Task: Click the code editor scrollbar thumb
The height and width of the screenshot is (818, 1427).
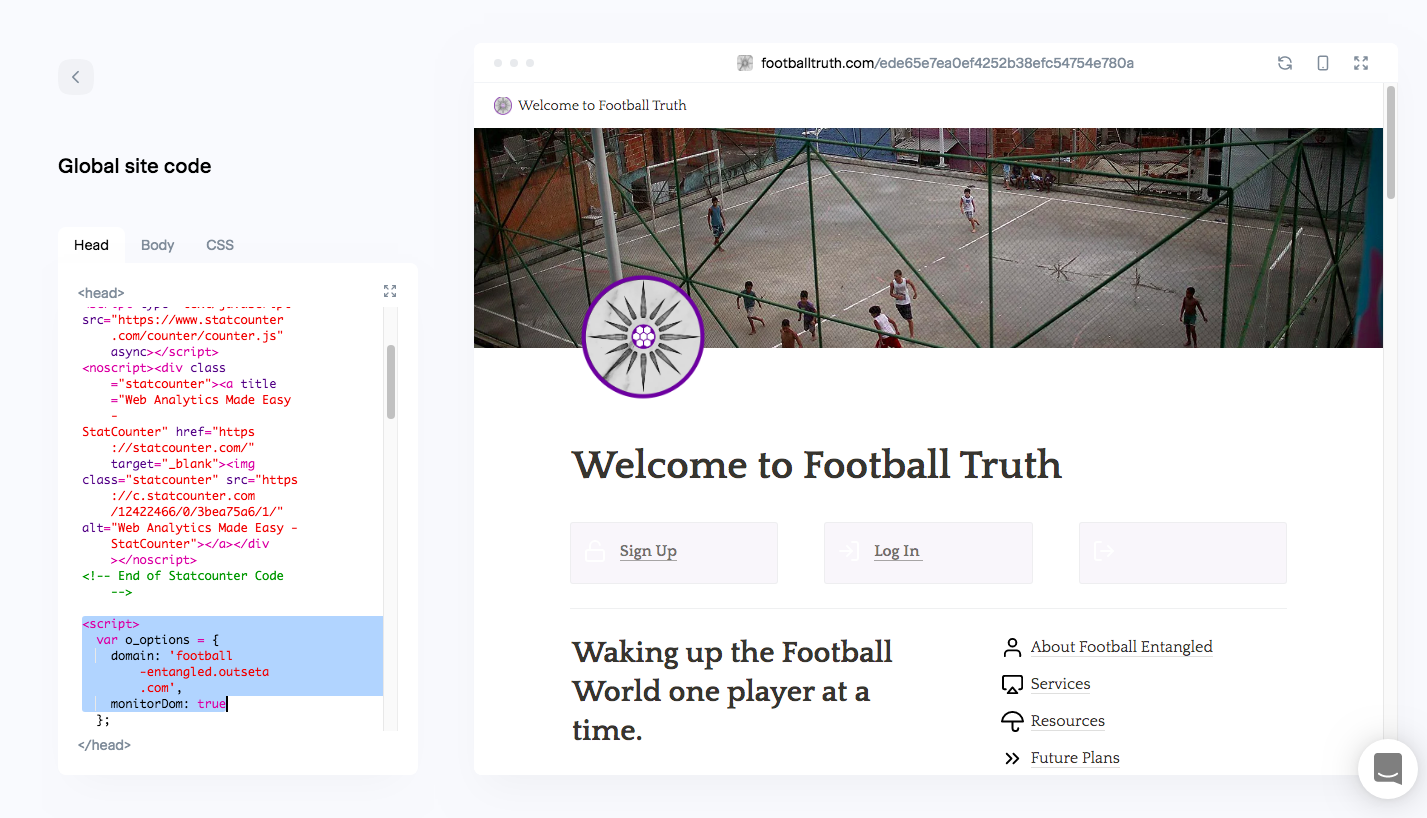Action: [x=391, y=382]
